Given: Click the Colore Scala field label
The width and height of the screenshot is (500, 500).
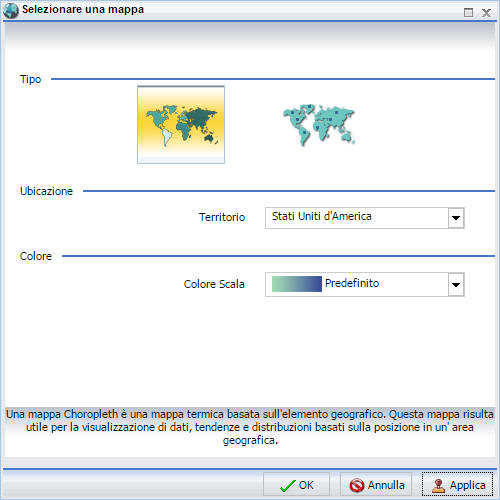Looking at the screenshot, I should 214,284.
